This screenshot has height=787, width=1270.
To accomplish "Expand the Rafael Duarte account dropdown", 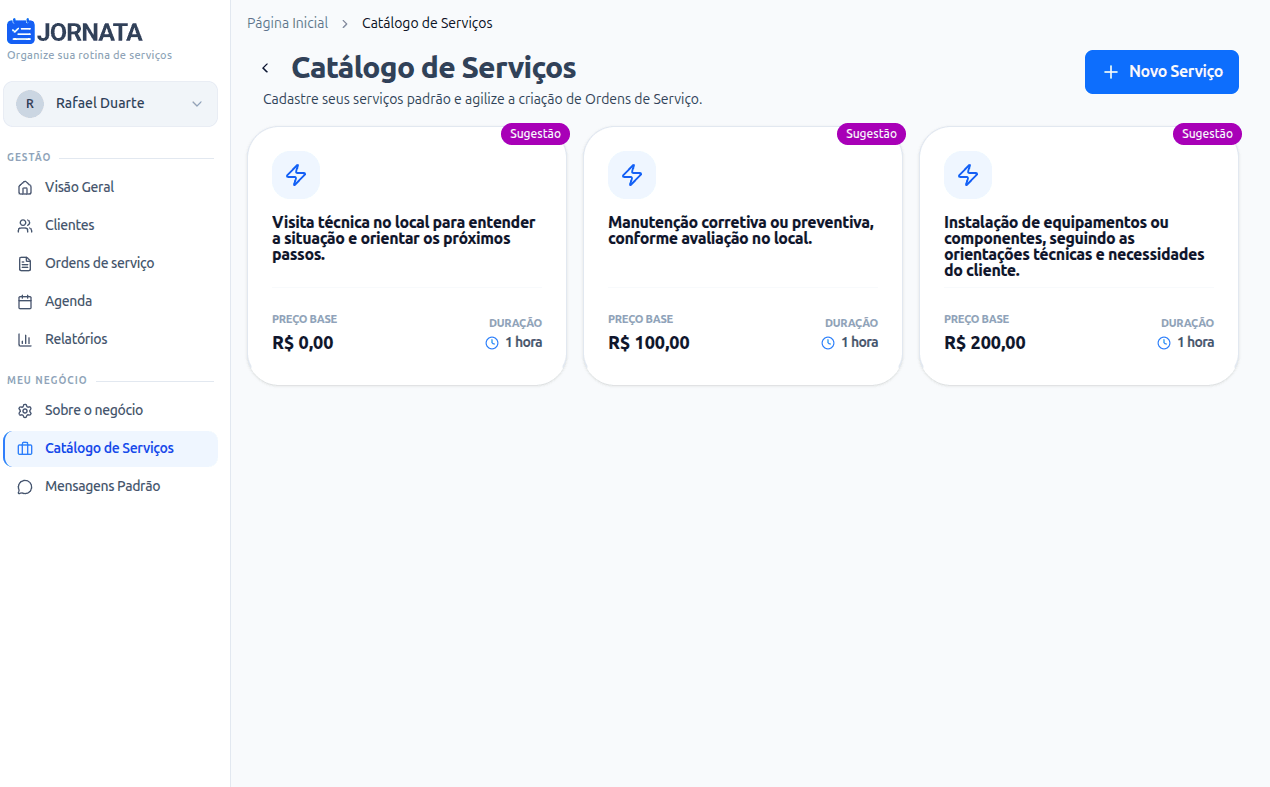I will 197,103.
